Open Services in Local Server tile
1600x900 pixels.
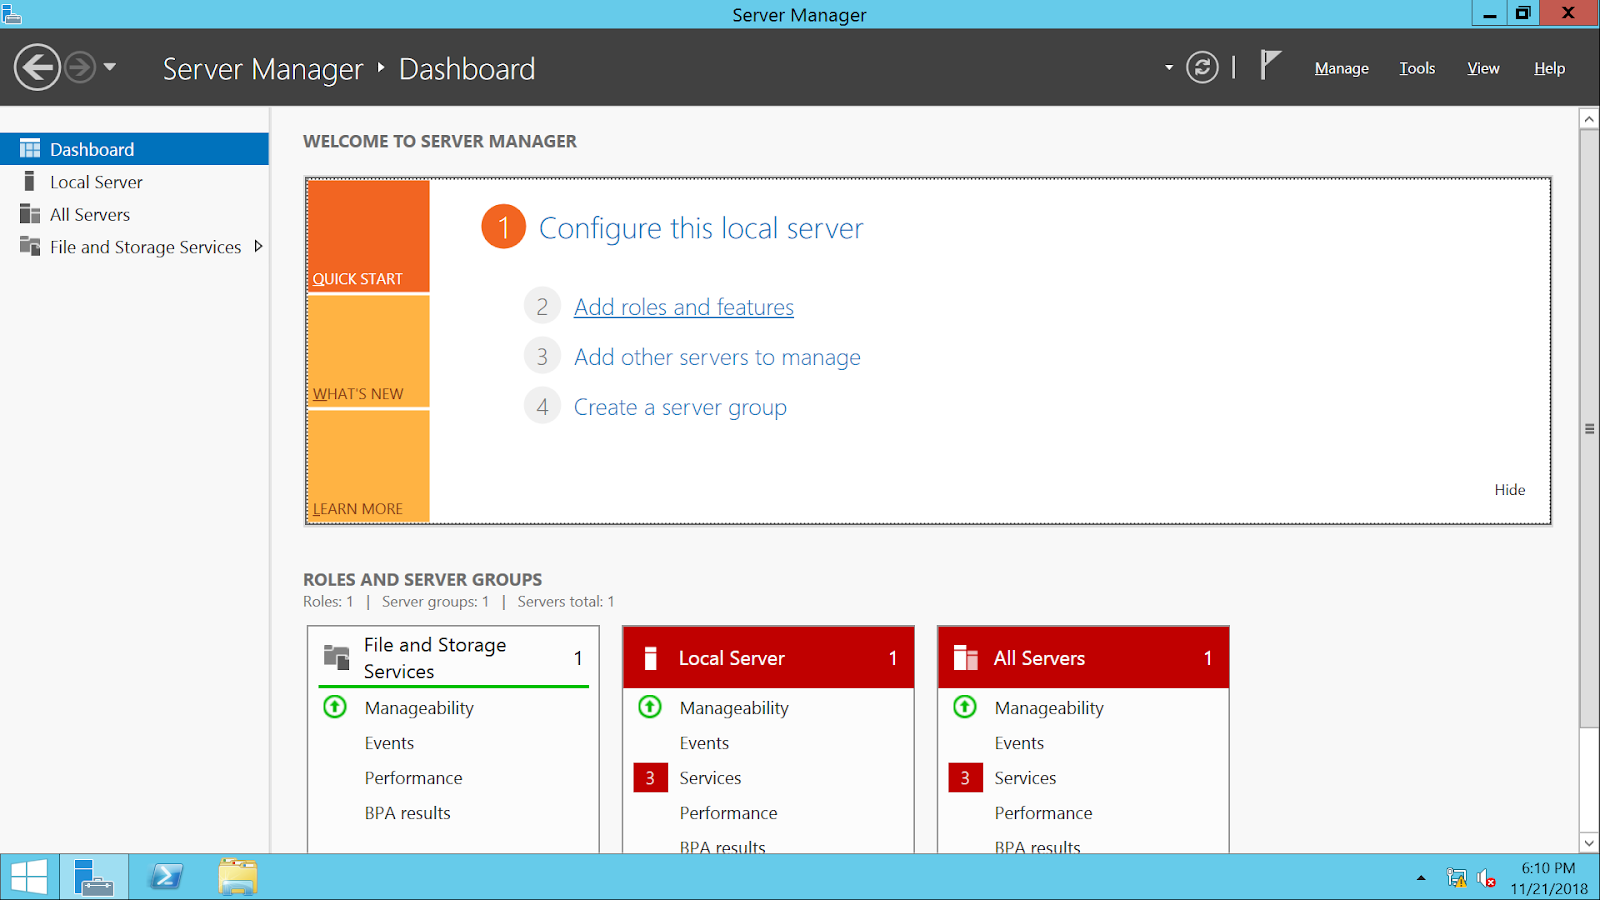pos(710,778)
